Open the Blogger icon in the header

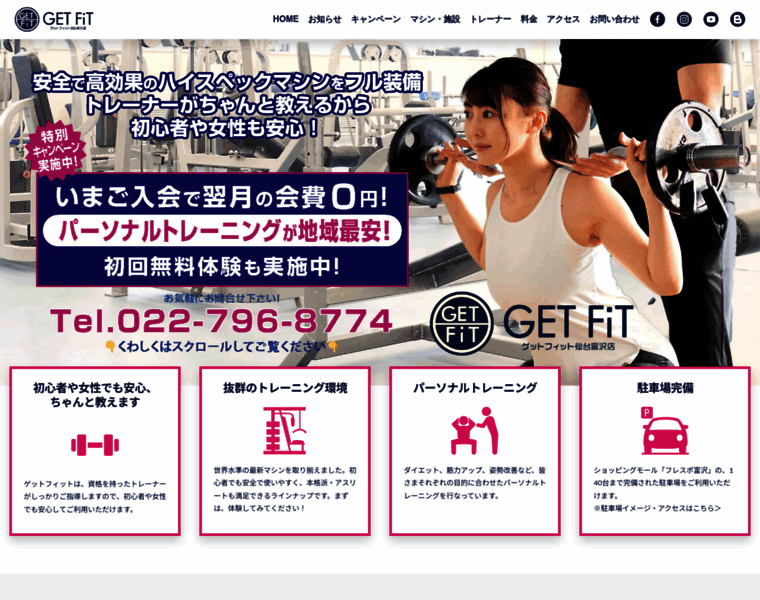click(x=737, y=19)
